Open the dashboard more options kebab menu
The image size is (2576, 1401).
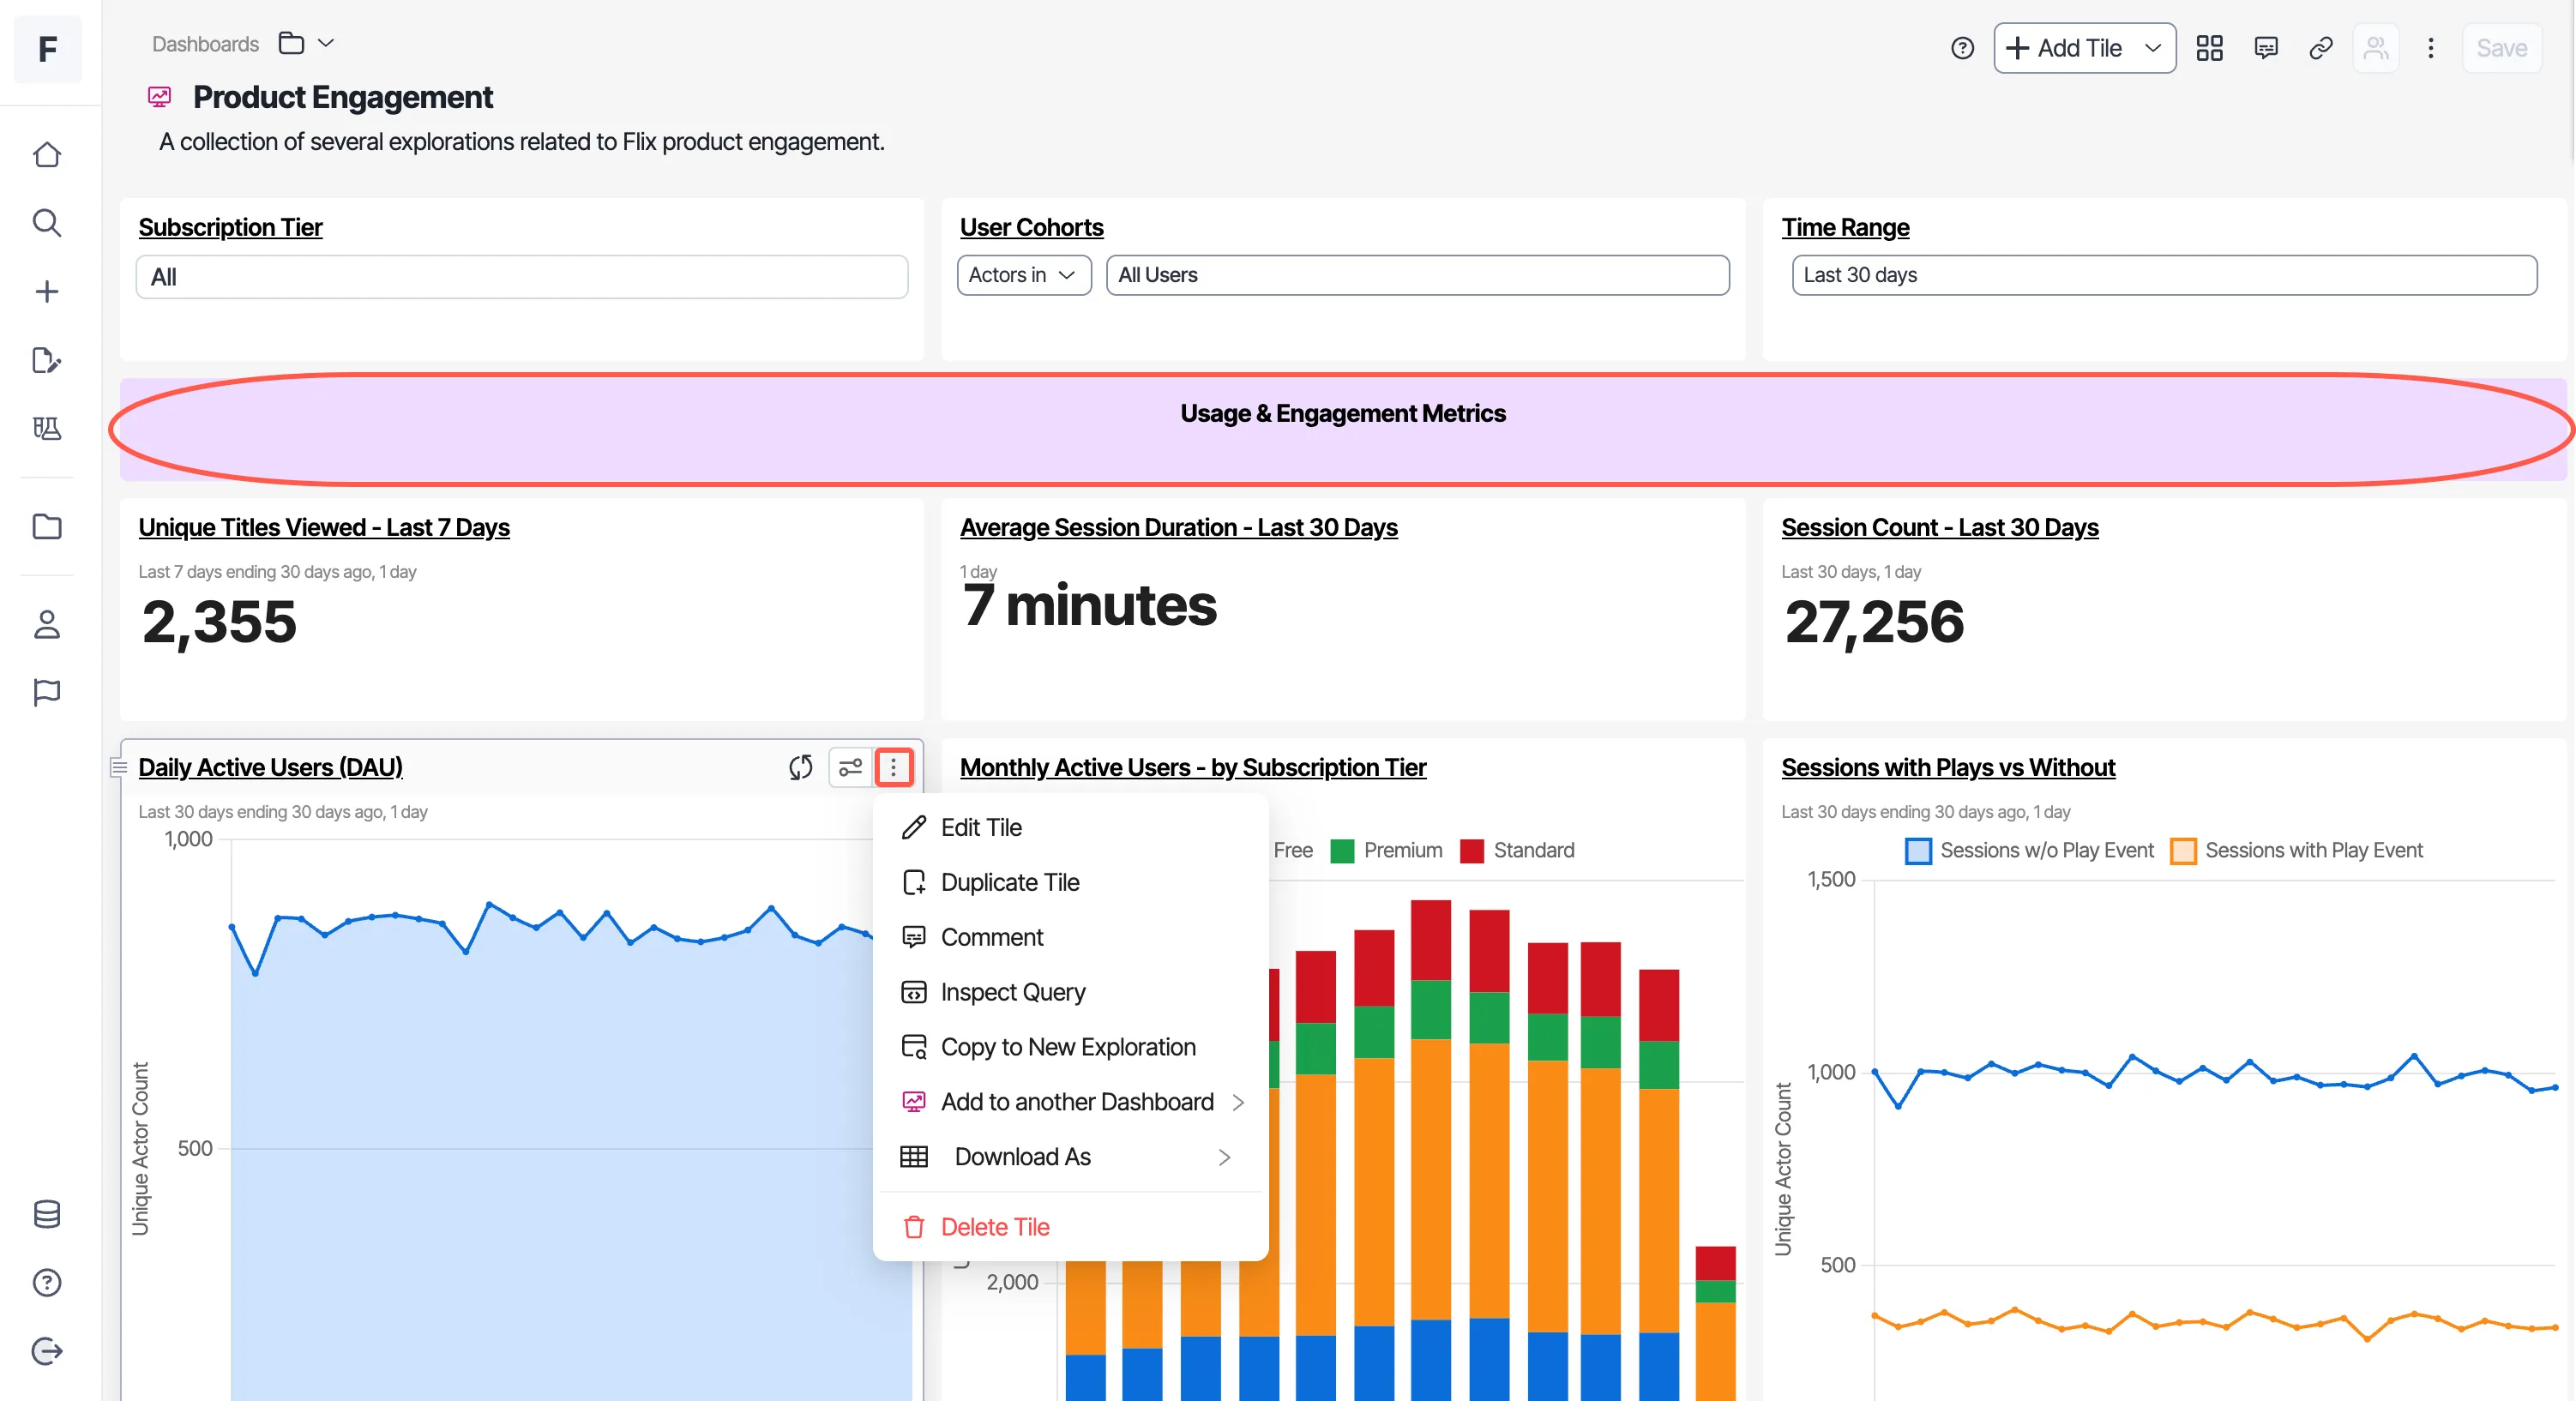click(x=2431, y=48)
